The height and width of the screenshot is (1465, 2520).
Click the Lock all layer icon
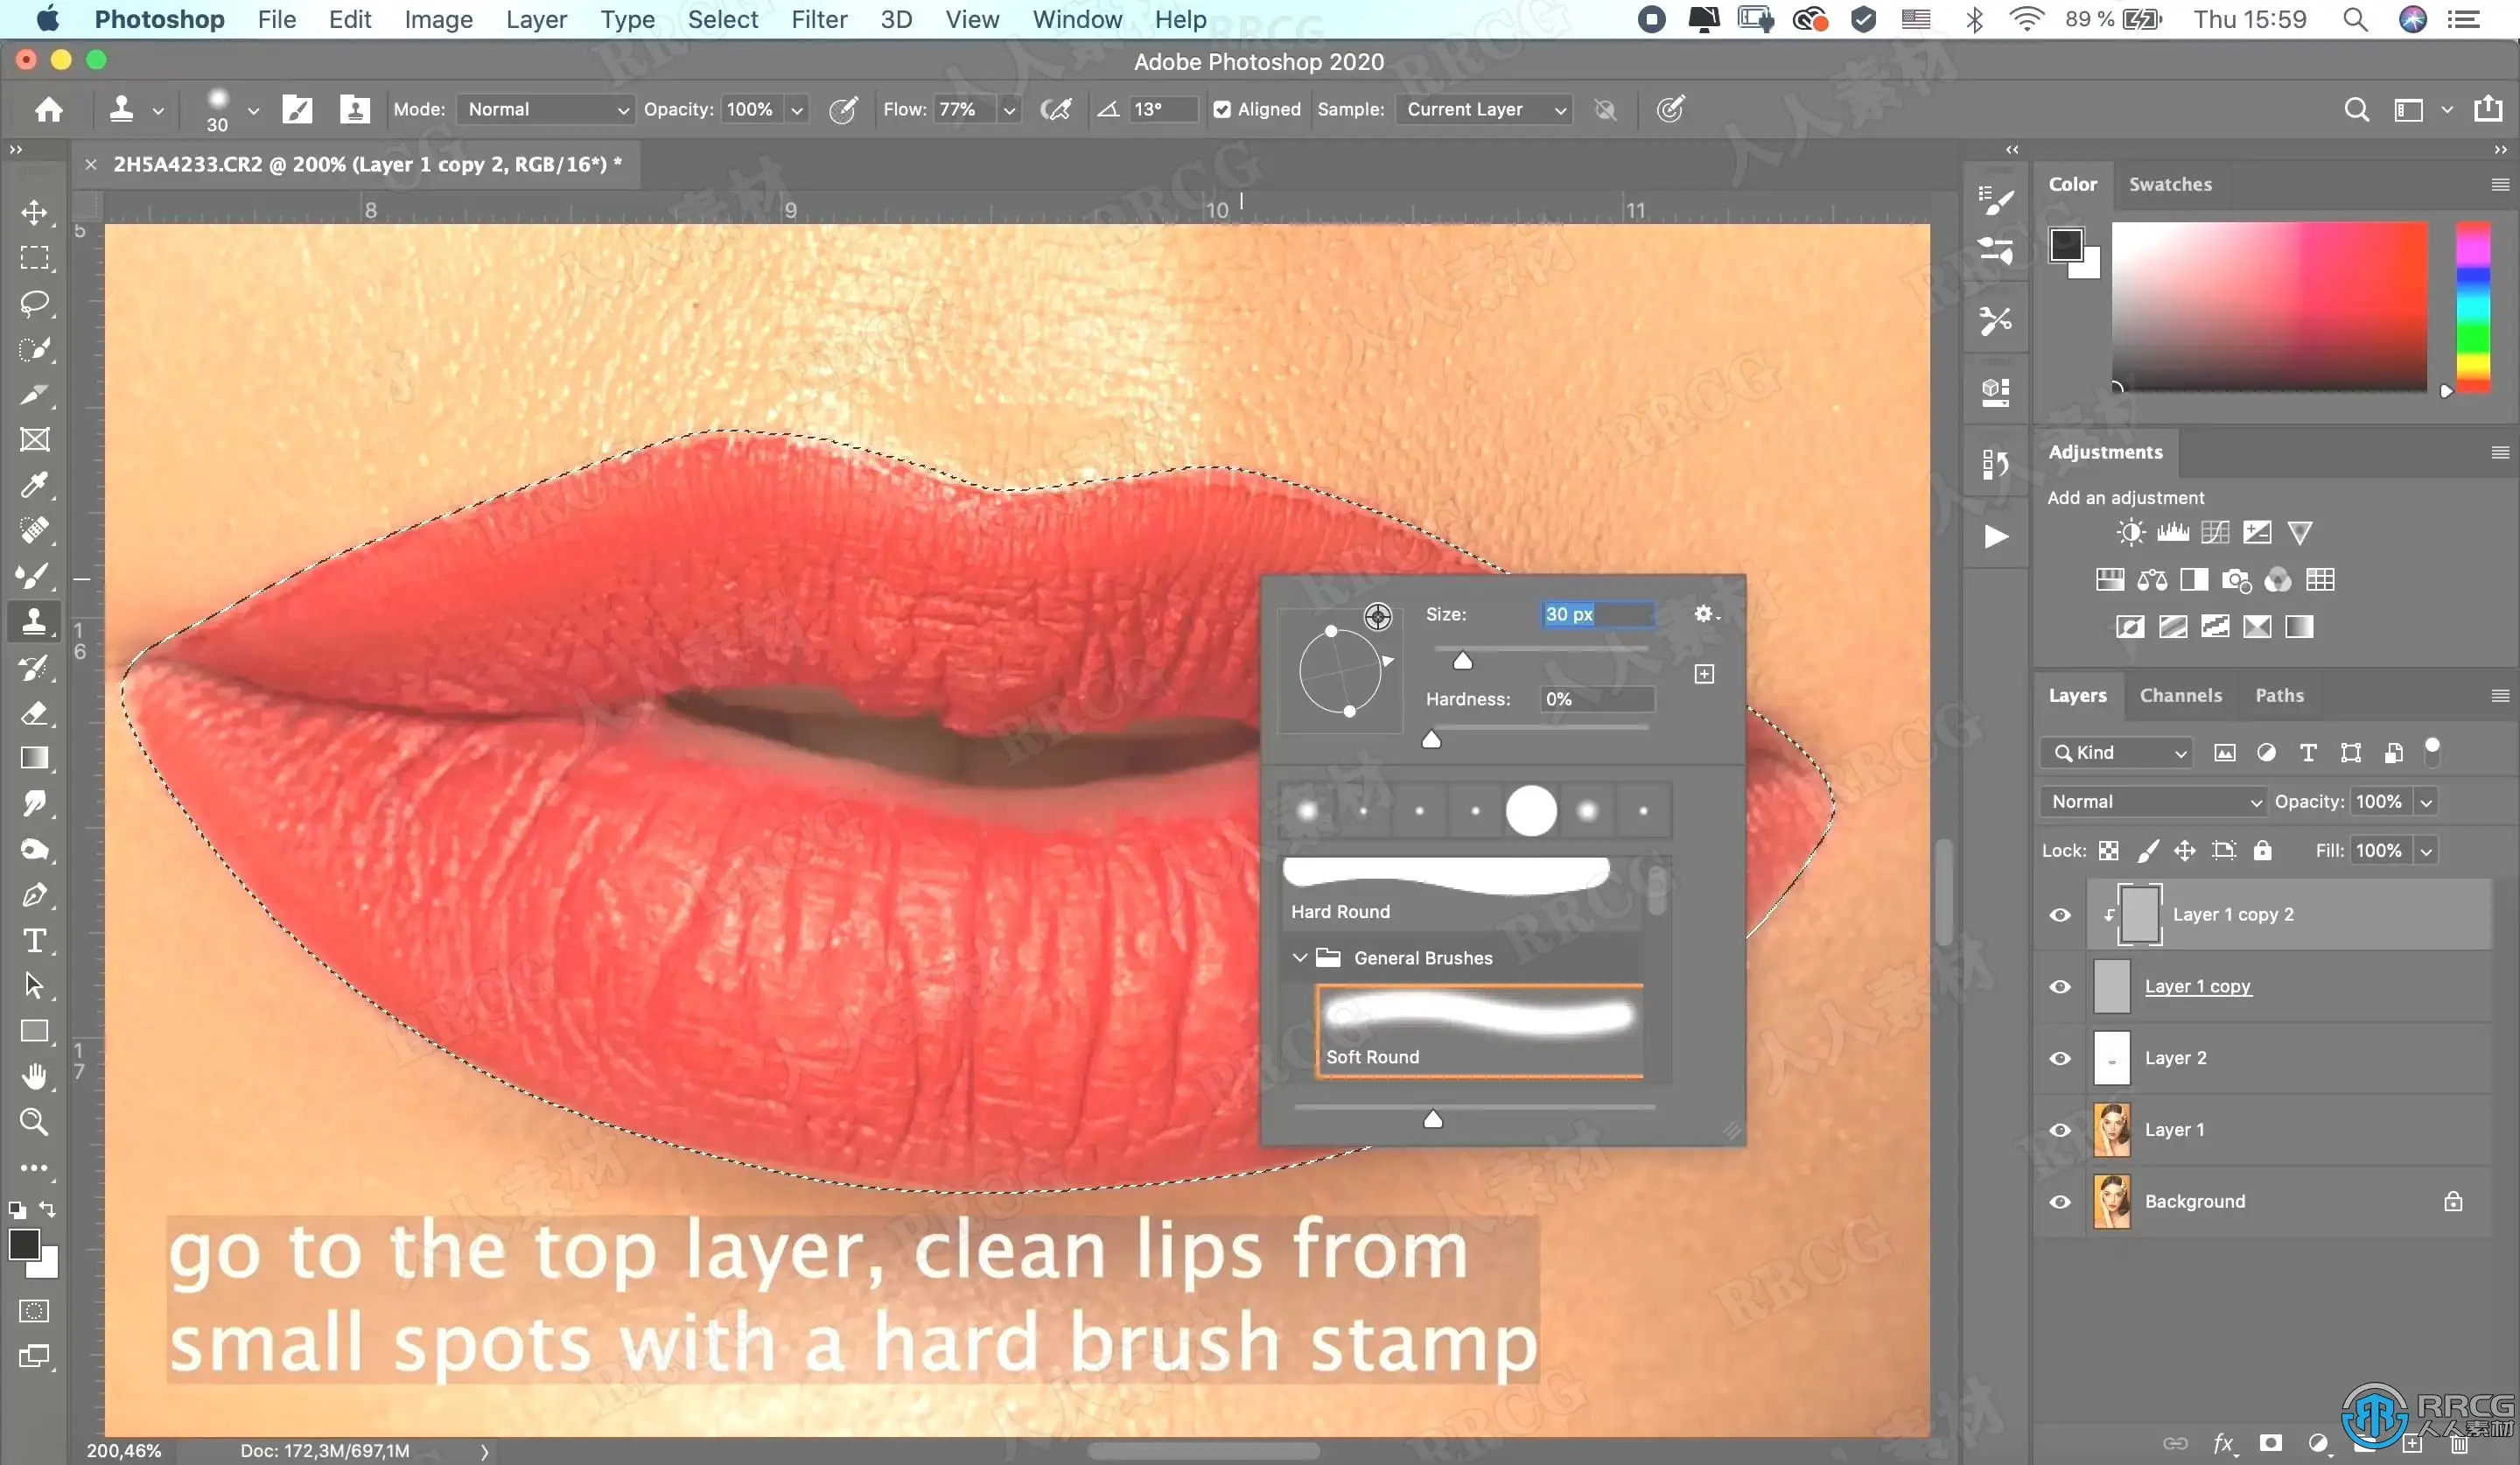2262,851
